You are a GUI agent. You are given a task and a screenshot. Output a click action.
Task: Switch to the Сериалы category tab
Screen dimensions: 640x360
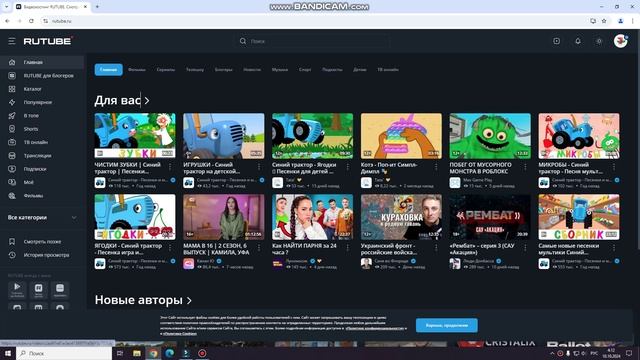166,70
